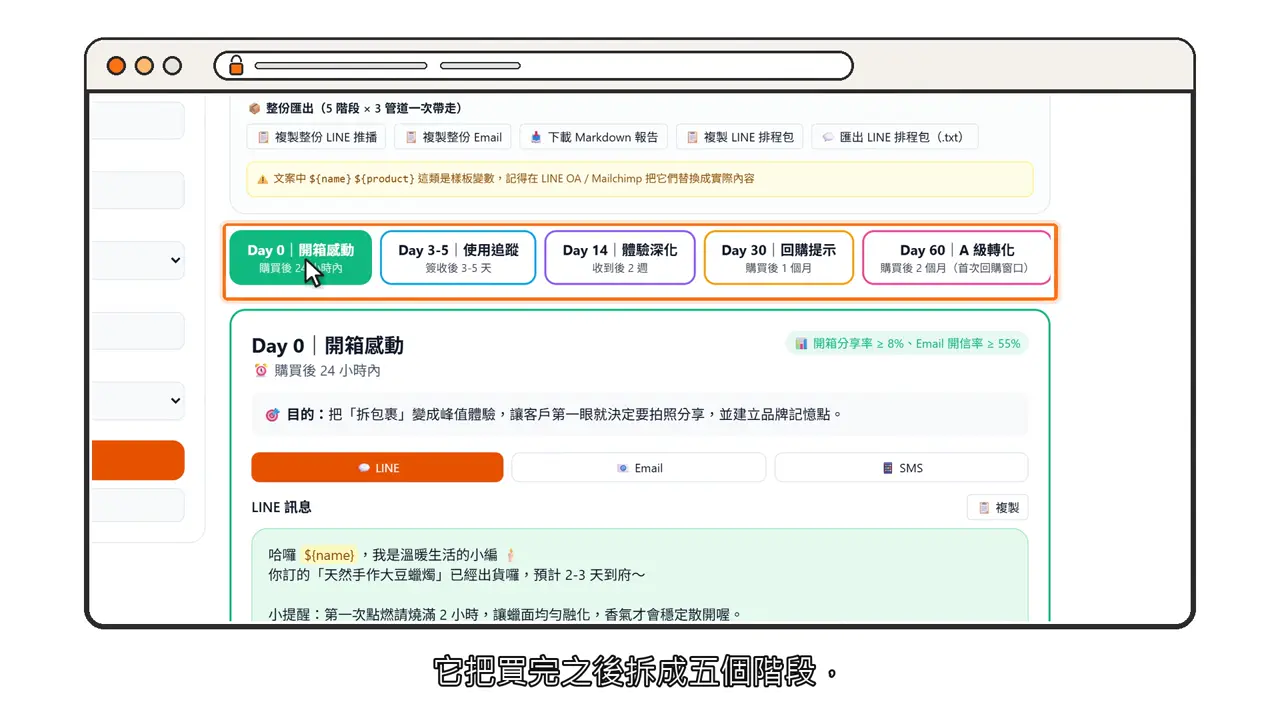Click the clipboard icon on 複製整份 Email

410,137
